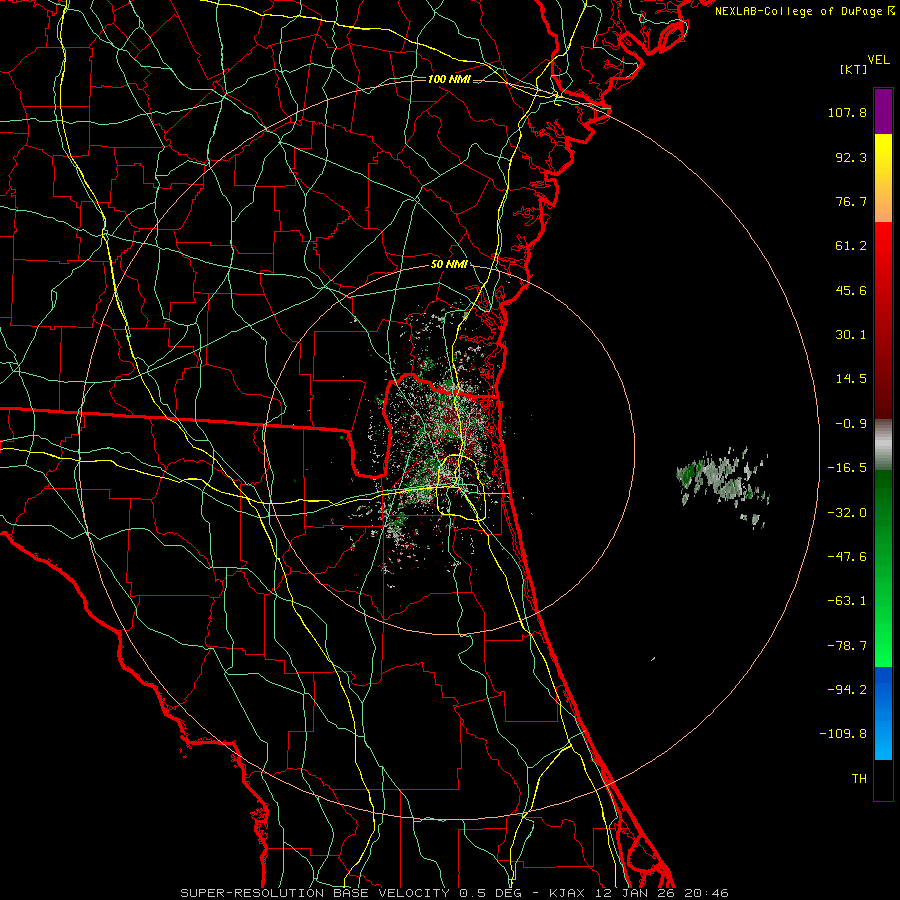Viewport: 900px width, 900px height.
Task: Click the blue segment of the velocity color bar
Action: (x=883, y=713)
